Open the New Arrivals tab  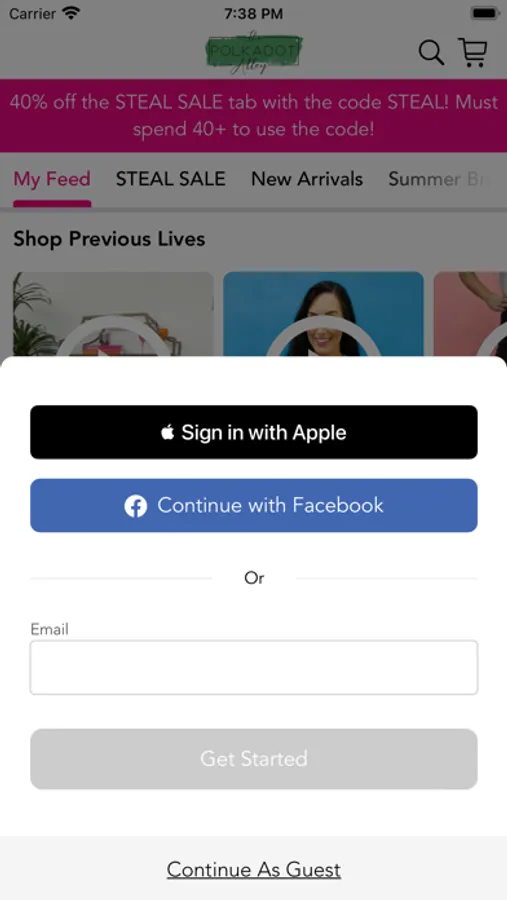tap(307, 179)
